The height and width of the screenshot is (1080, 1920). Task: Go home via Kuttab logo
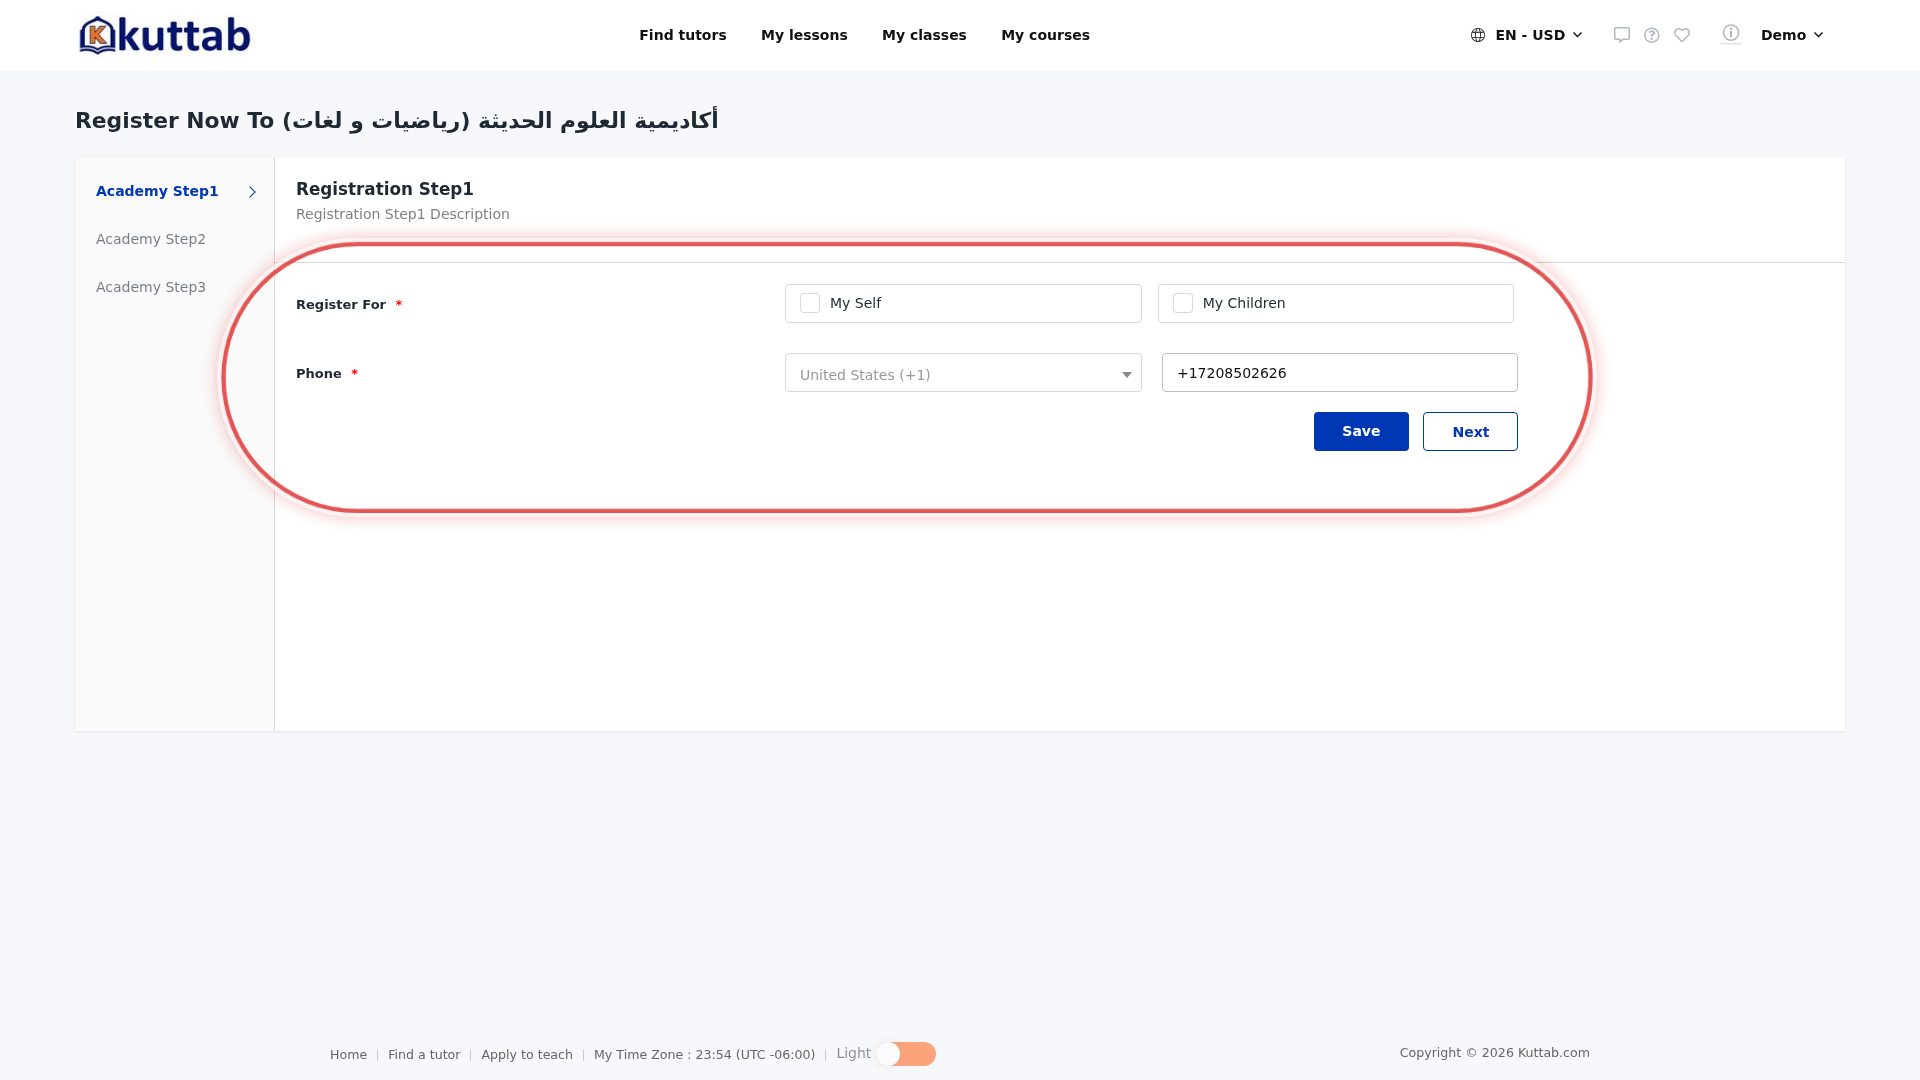(x=165, y=35)
